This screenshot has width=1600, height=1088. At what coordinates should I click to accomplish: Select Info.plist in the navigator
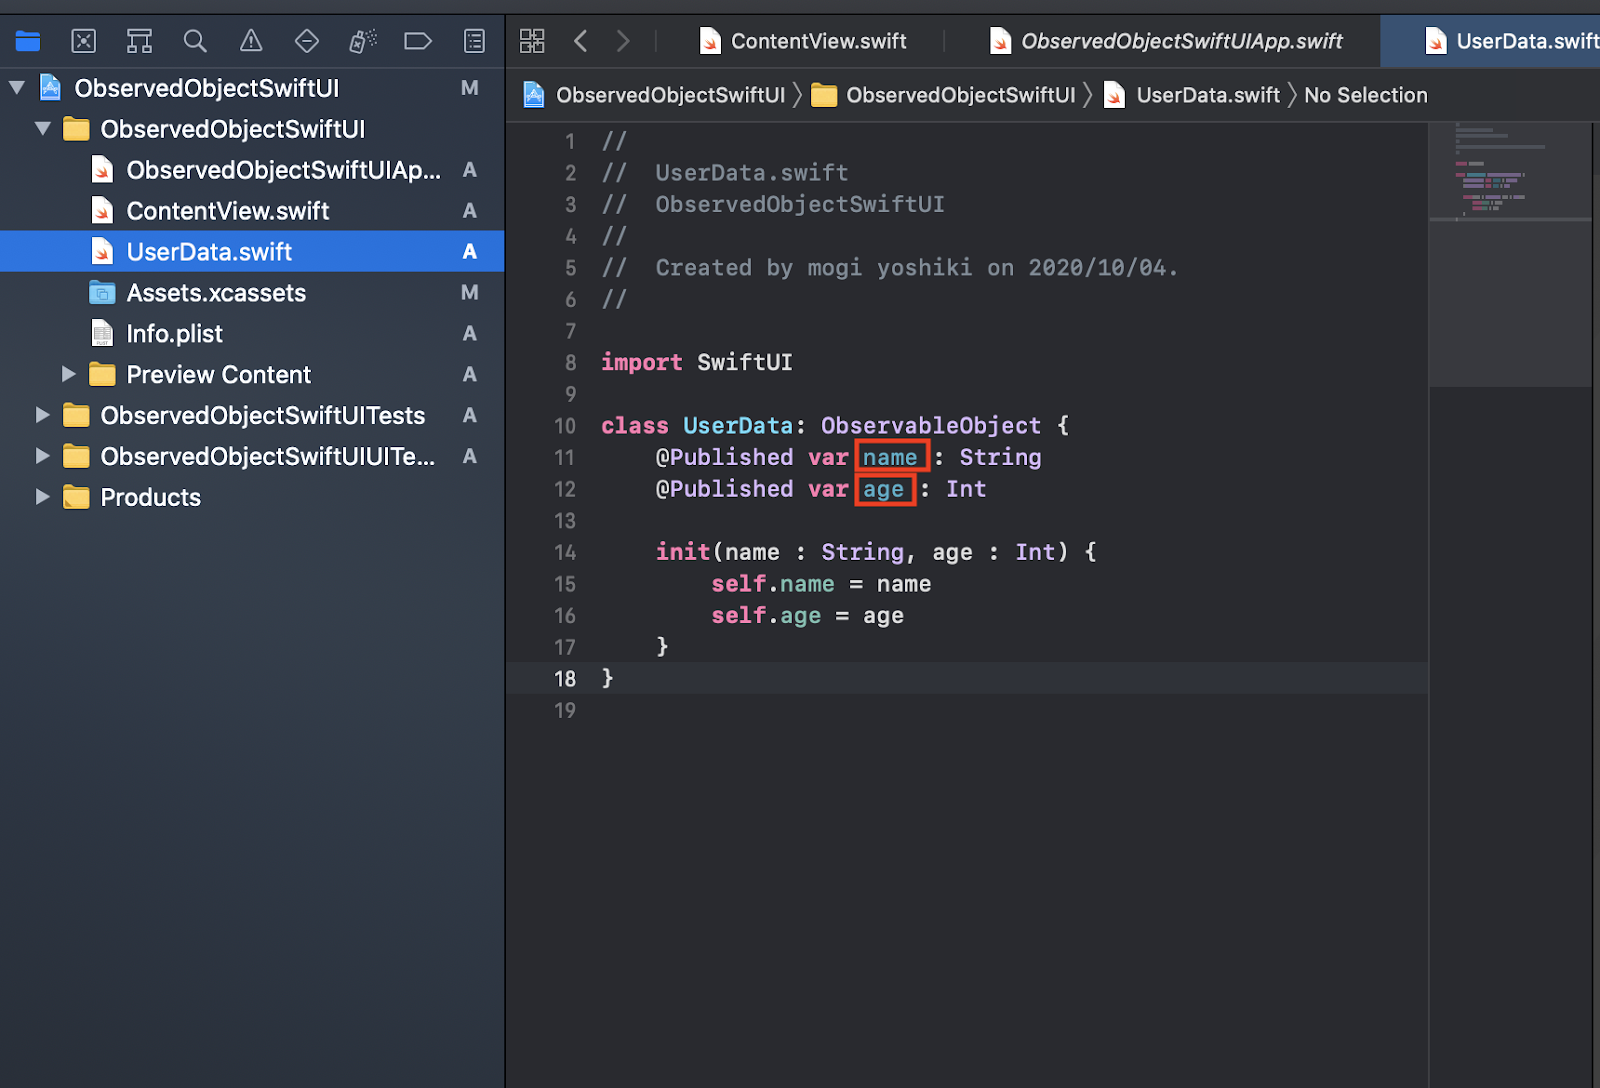(x=252, y=334)
